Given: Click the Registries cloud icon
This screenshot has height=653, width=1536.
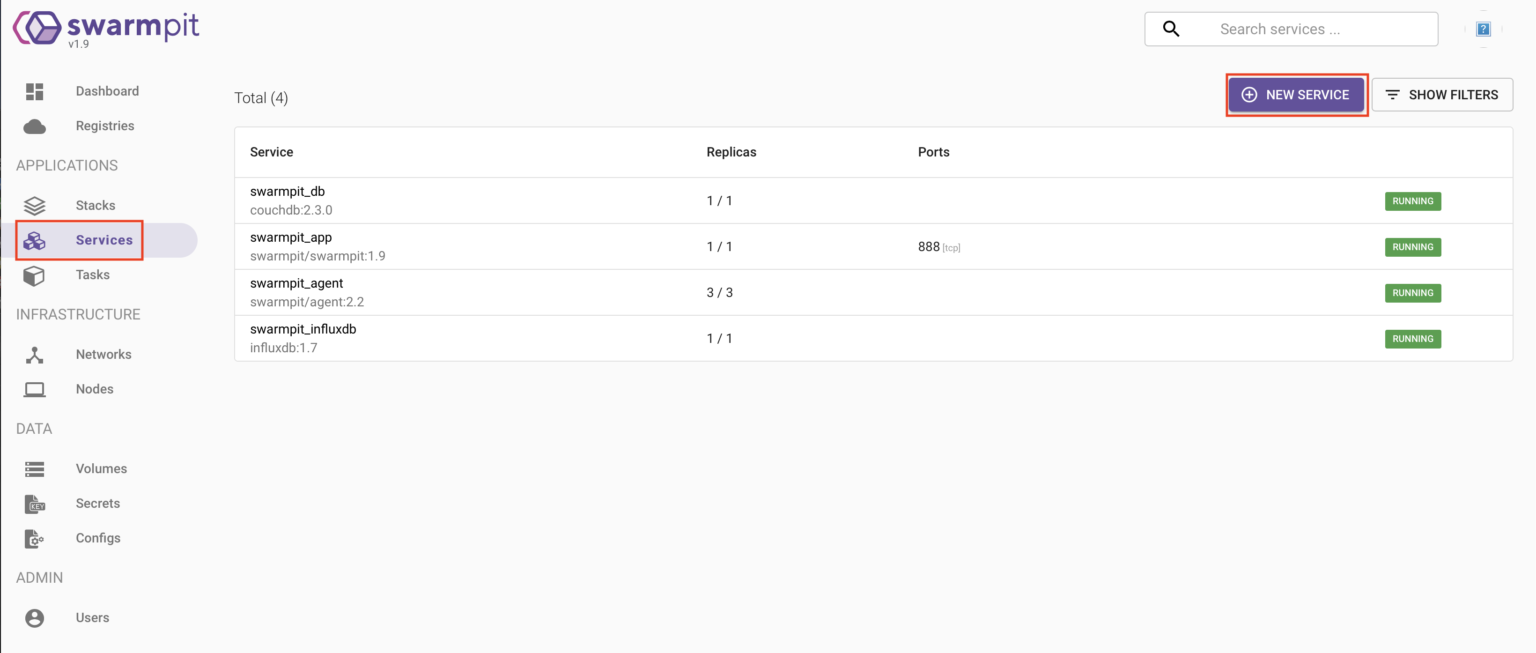Looking at the screenshot, I should (x=35, y=126).
